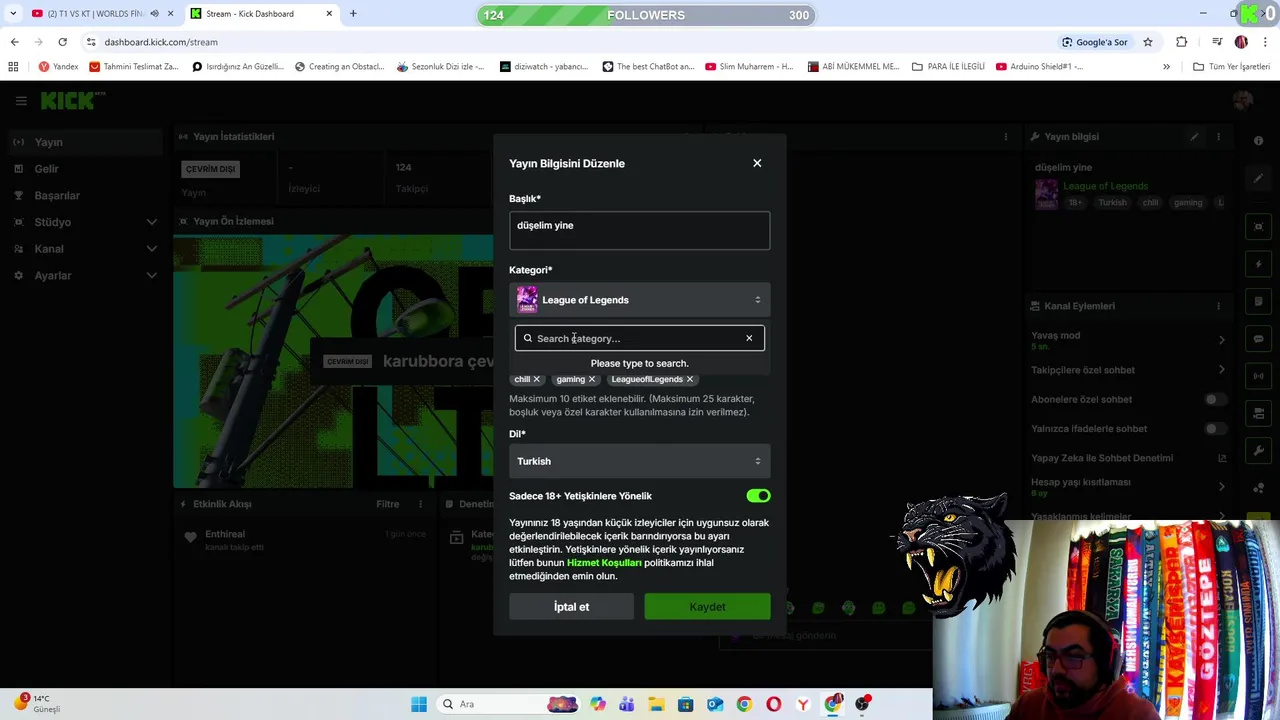Remove the chill tag
This screenshot has height=720, width=1280.
(536, 379)
